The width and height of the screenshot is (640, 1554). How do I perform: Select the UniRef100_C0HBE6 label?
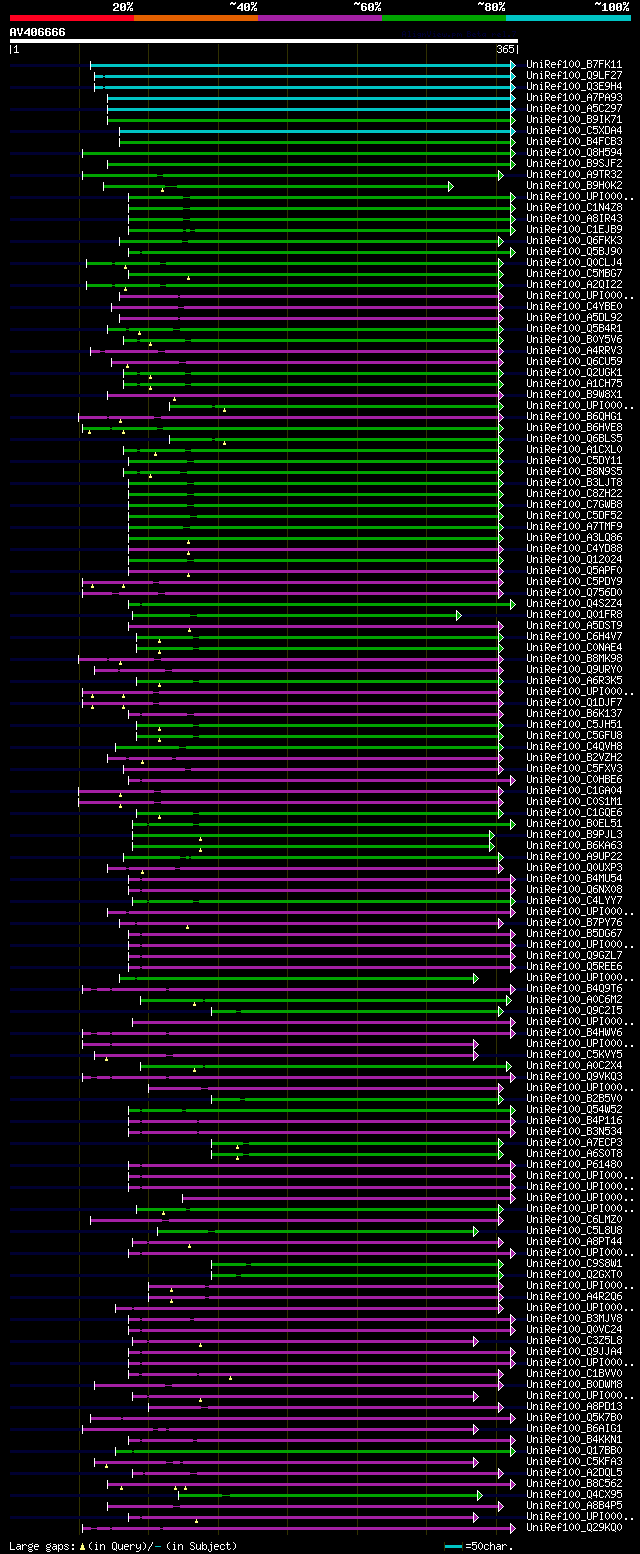coord(574,779)
